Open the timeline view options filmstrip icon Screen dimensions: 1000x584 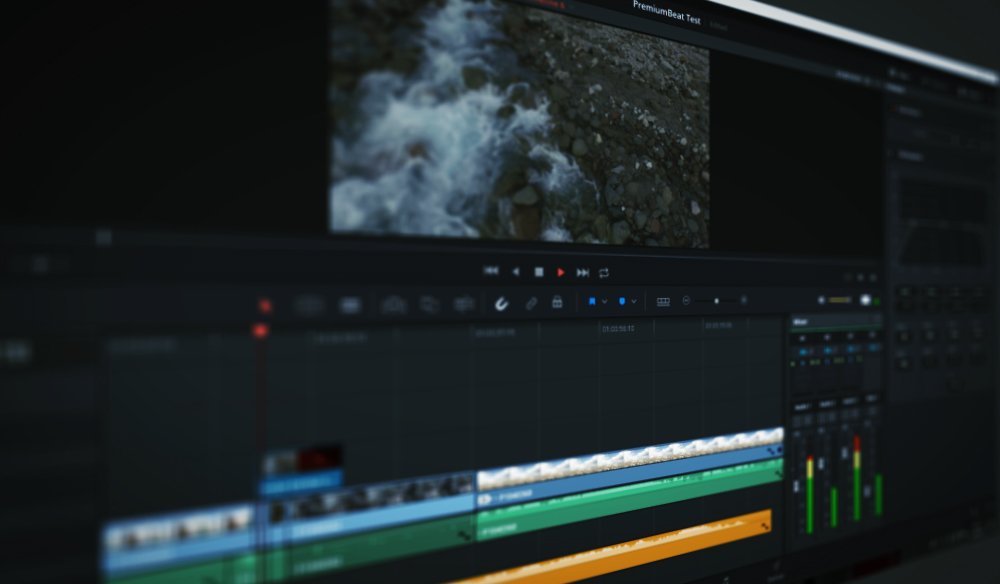pyautogui.click(x=664, y=300)
